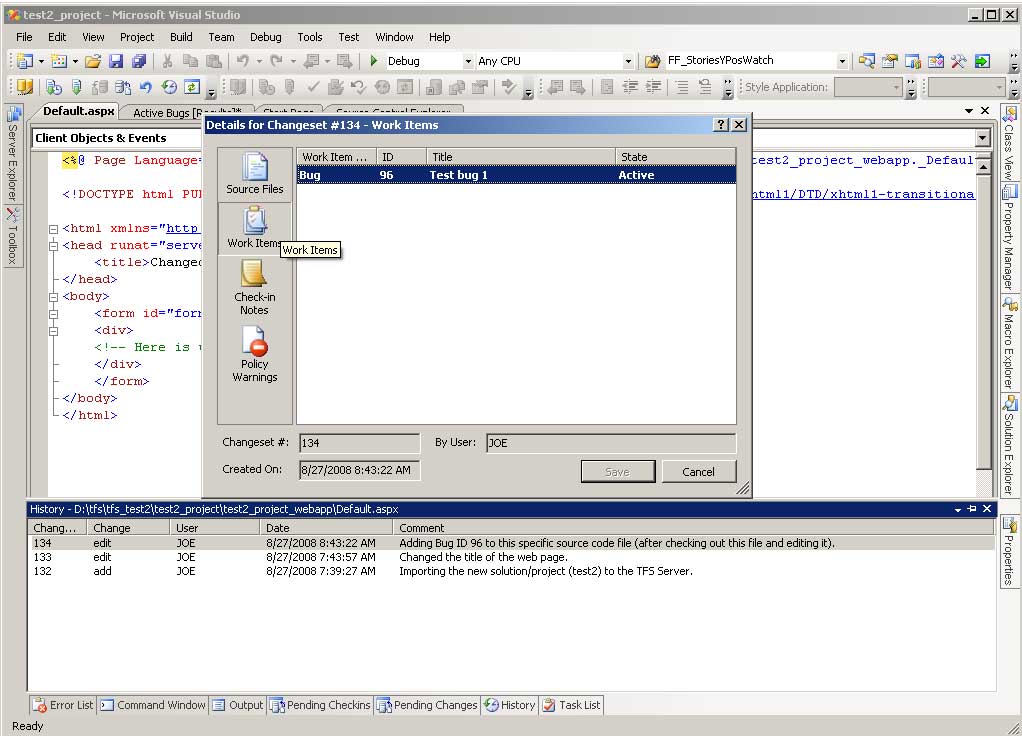Open the Properties Window toolbar icon
1022x736 pixels.
point(890,61)
